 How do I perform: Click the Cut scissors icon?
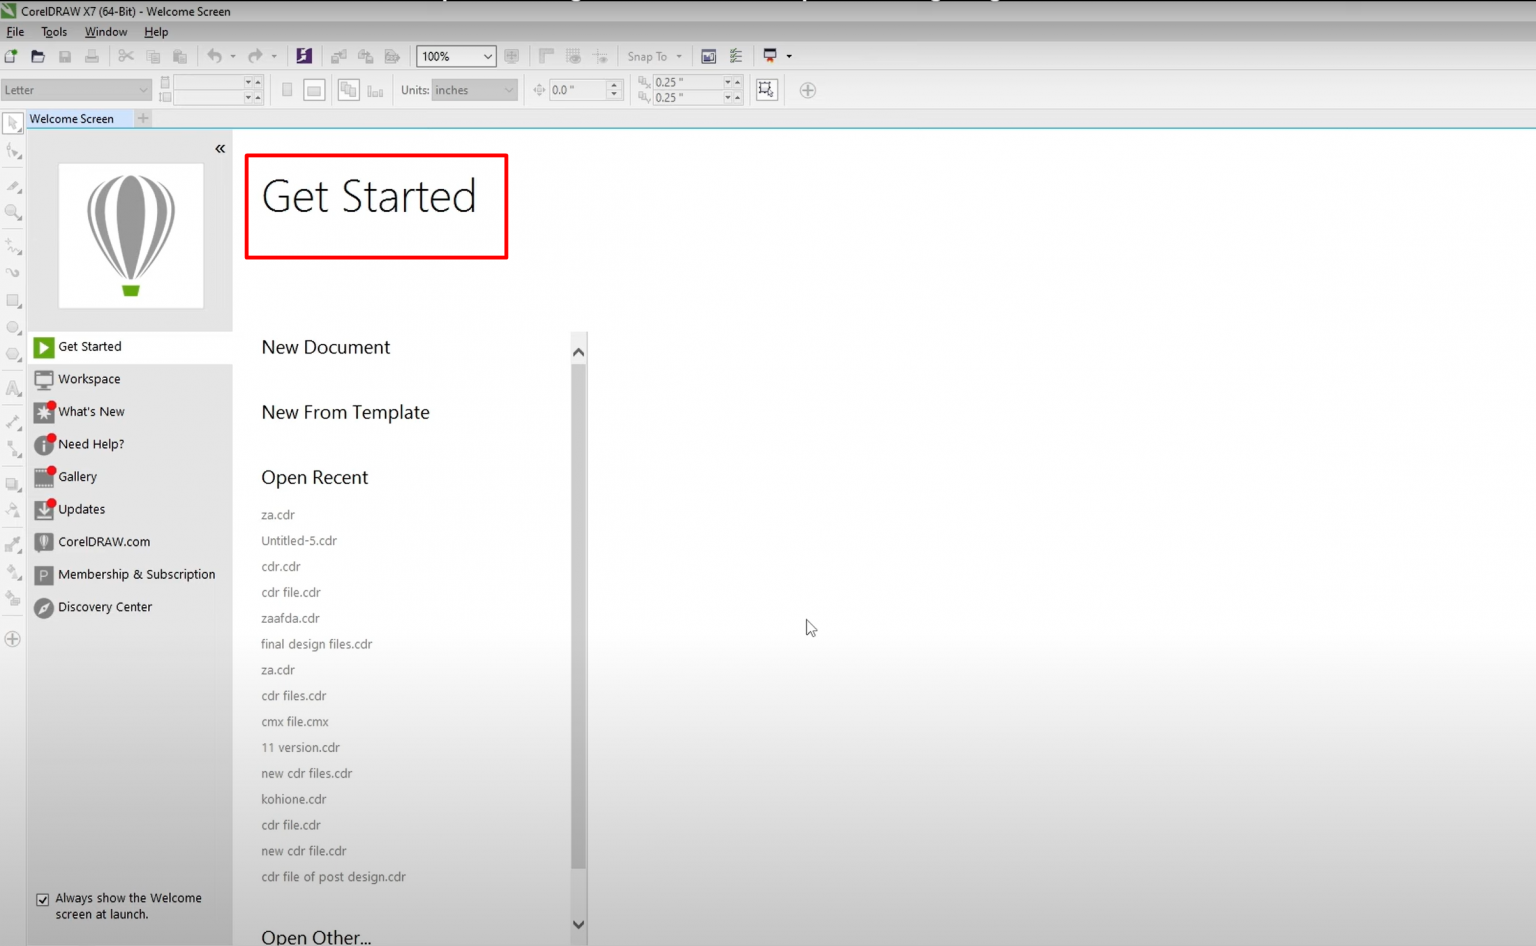[126, 56]
